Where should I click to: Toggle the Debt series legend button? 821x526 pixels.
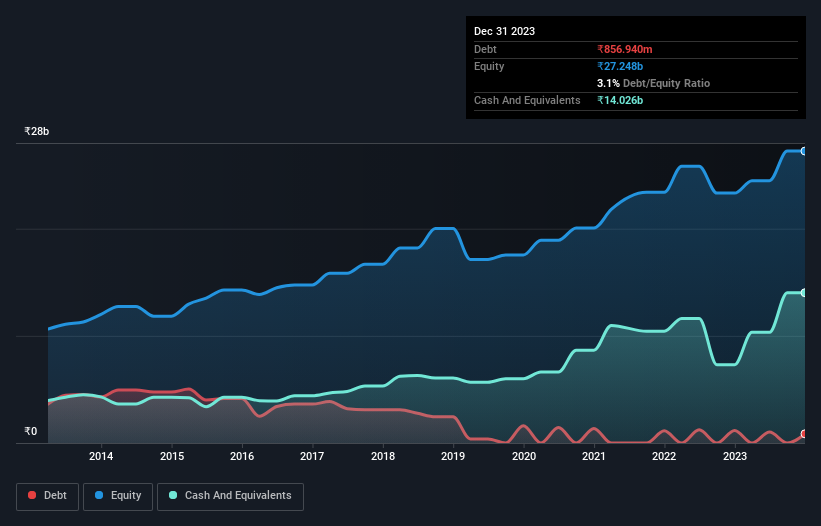click(x=47, y=496)
